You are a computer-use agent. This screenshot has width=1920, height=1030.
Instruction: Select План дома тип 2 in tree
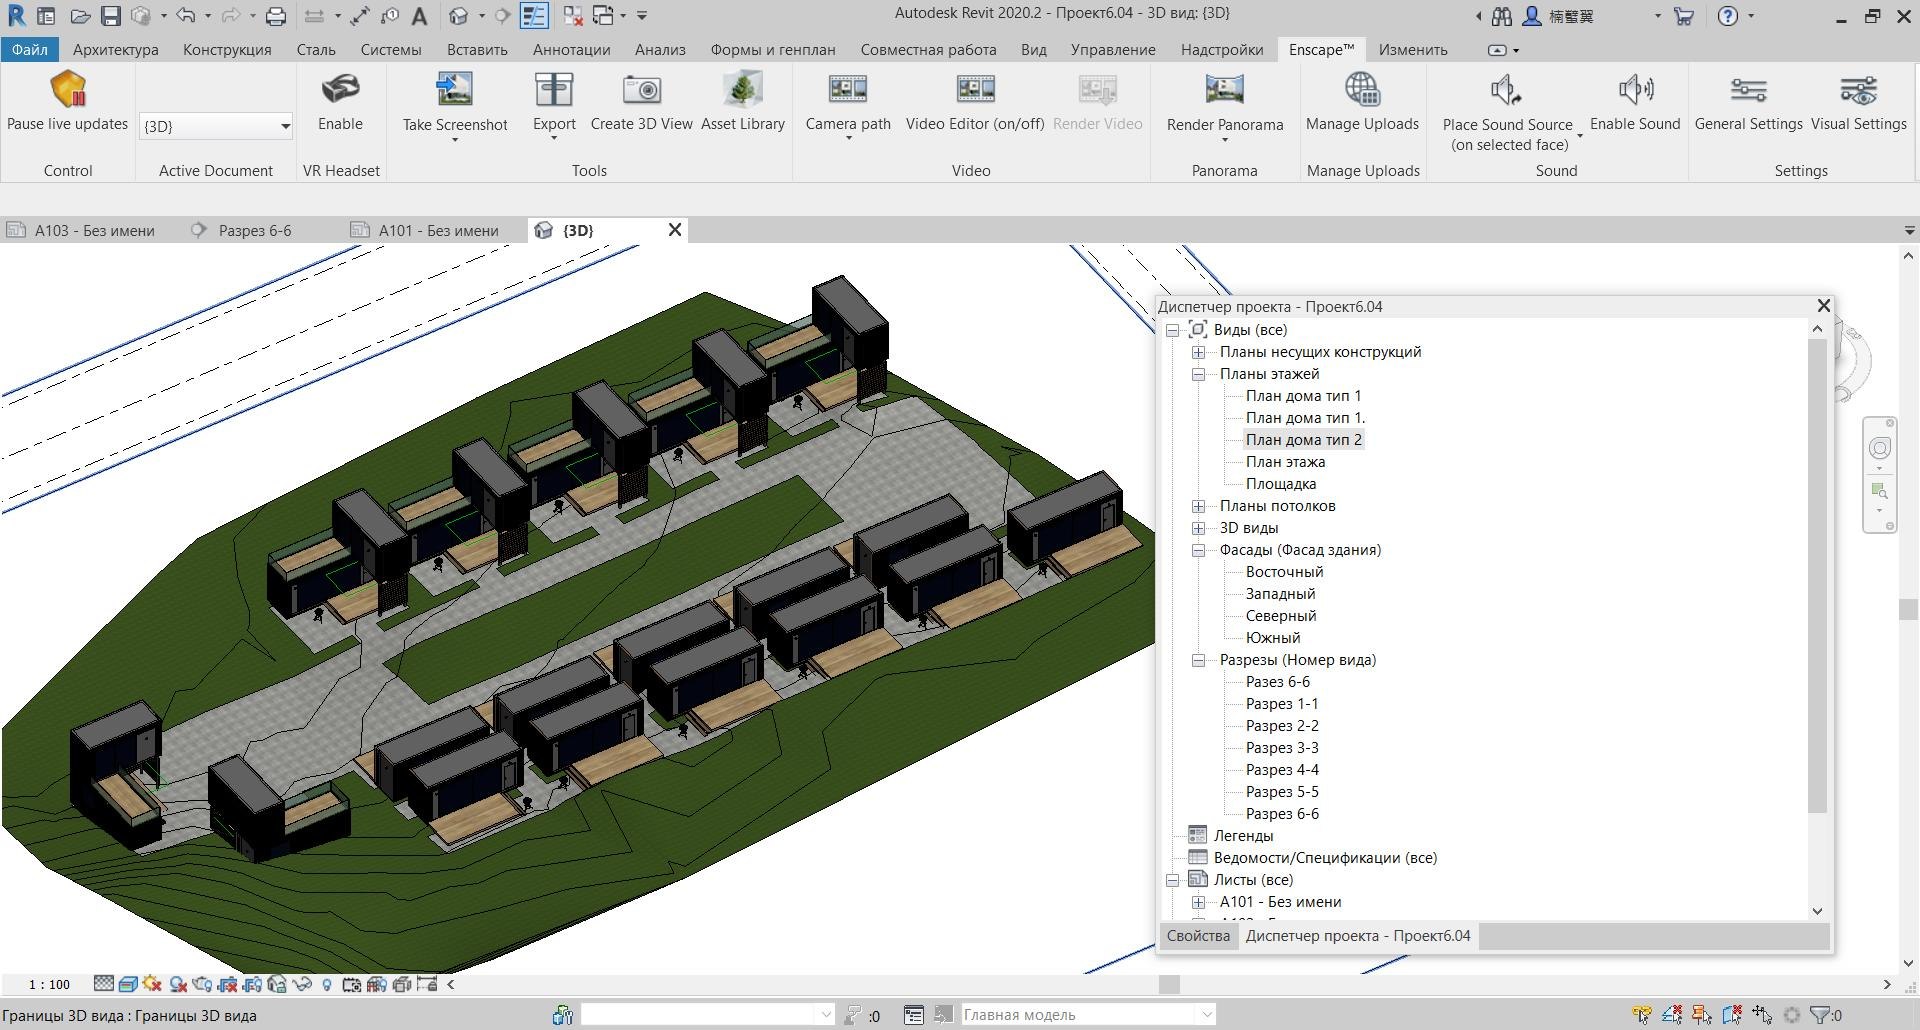pos(1303,440)
